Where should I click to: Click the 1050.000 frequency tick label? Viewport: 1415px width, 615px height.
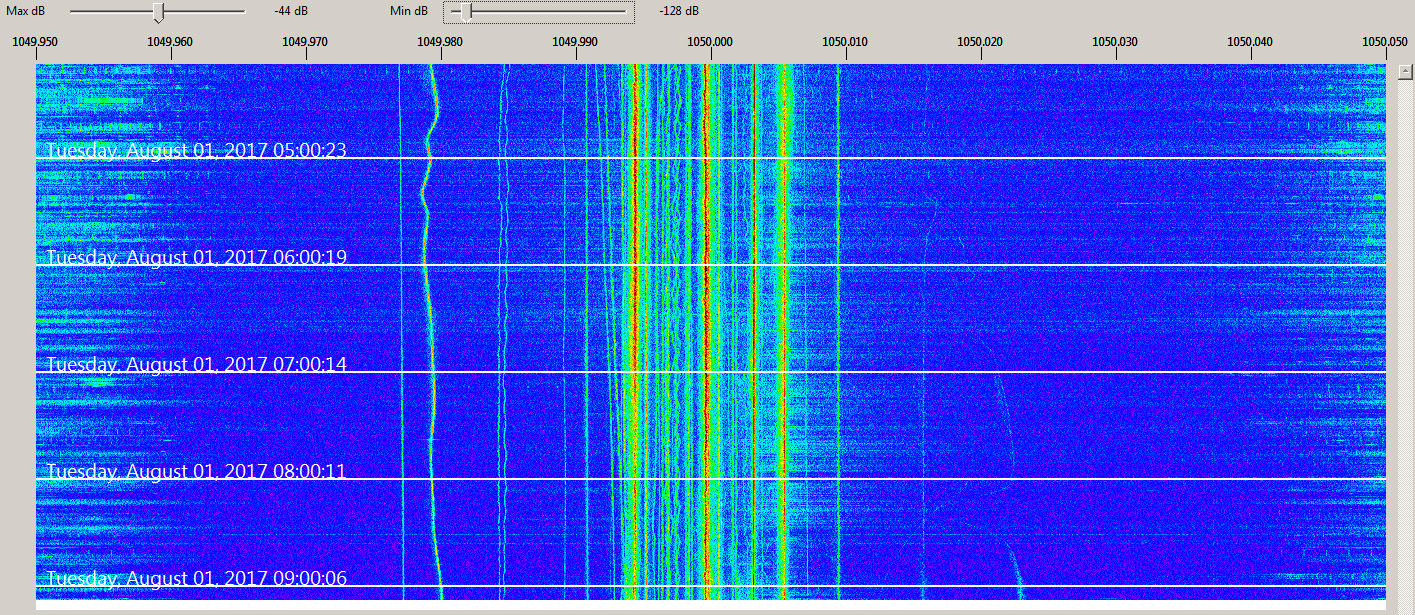tap(710, 42)
